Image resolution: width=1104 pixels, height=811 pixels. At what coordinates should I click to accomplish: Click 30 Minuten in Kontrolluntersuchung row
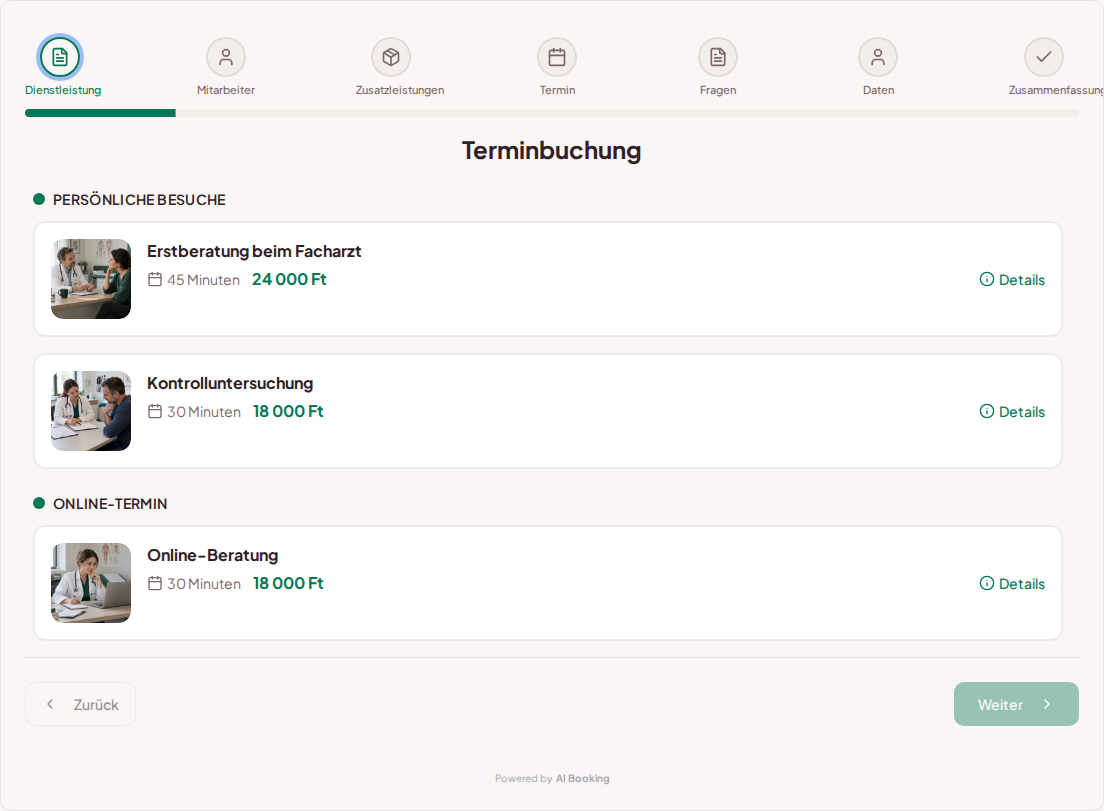(204, 411)
